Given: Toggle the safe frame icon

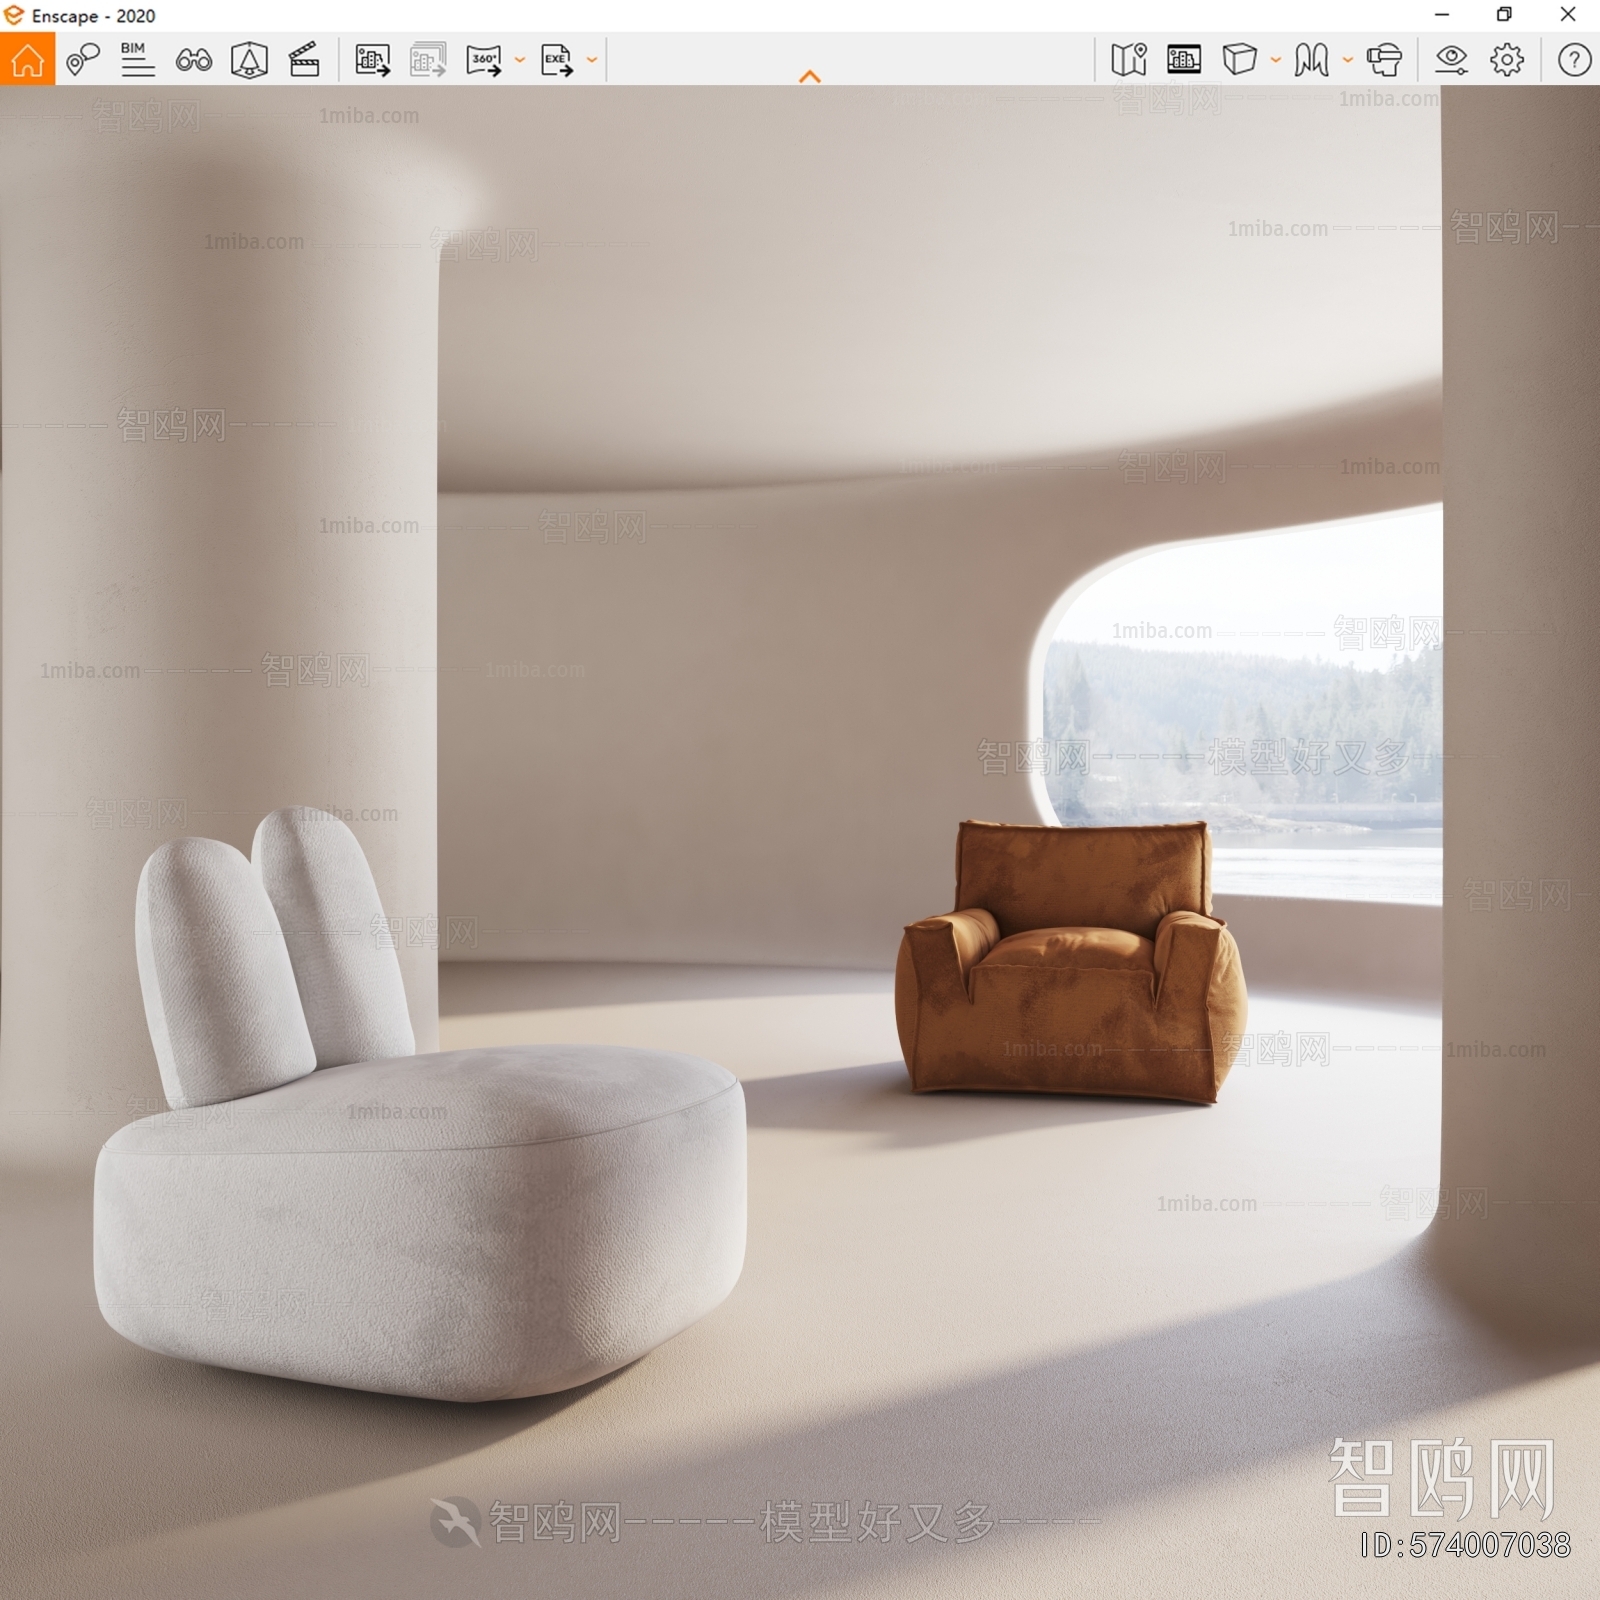Looking at the screenshot, I should point(249,60).
